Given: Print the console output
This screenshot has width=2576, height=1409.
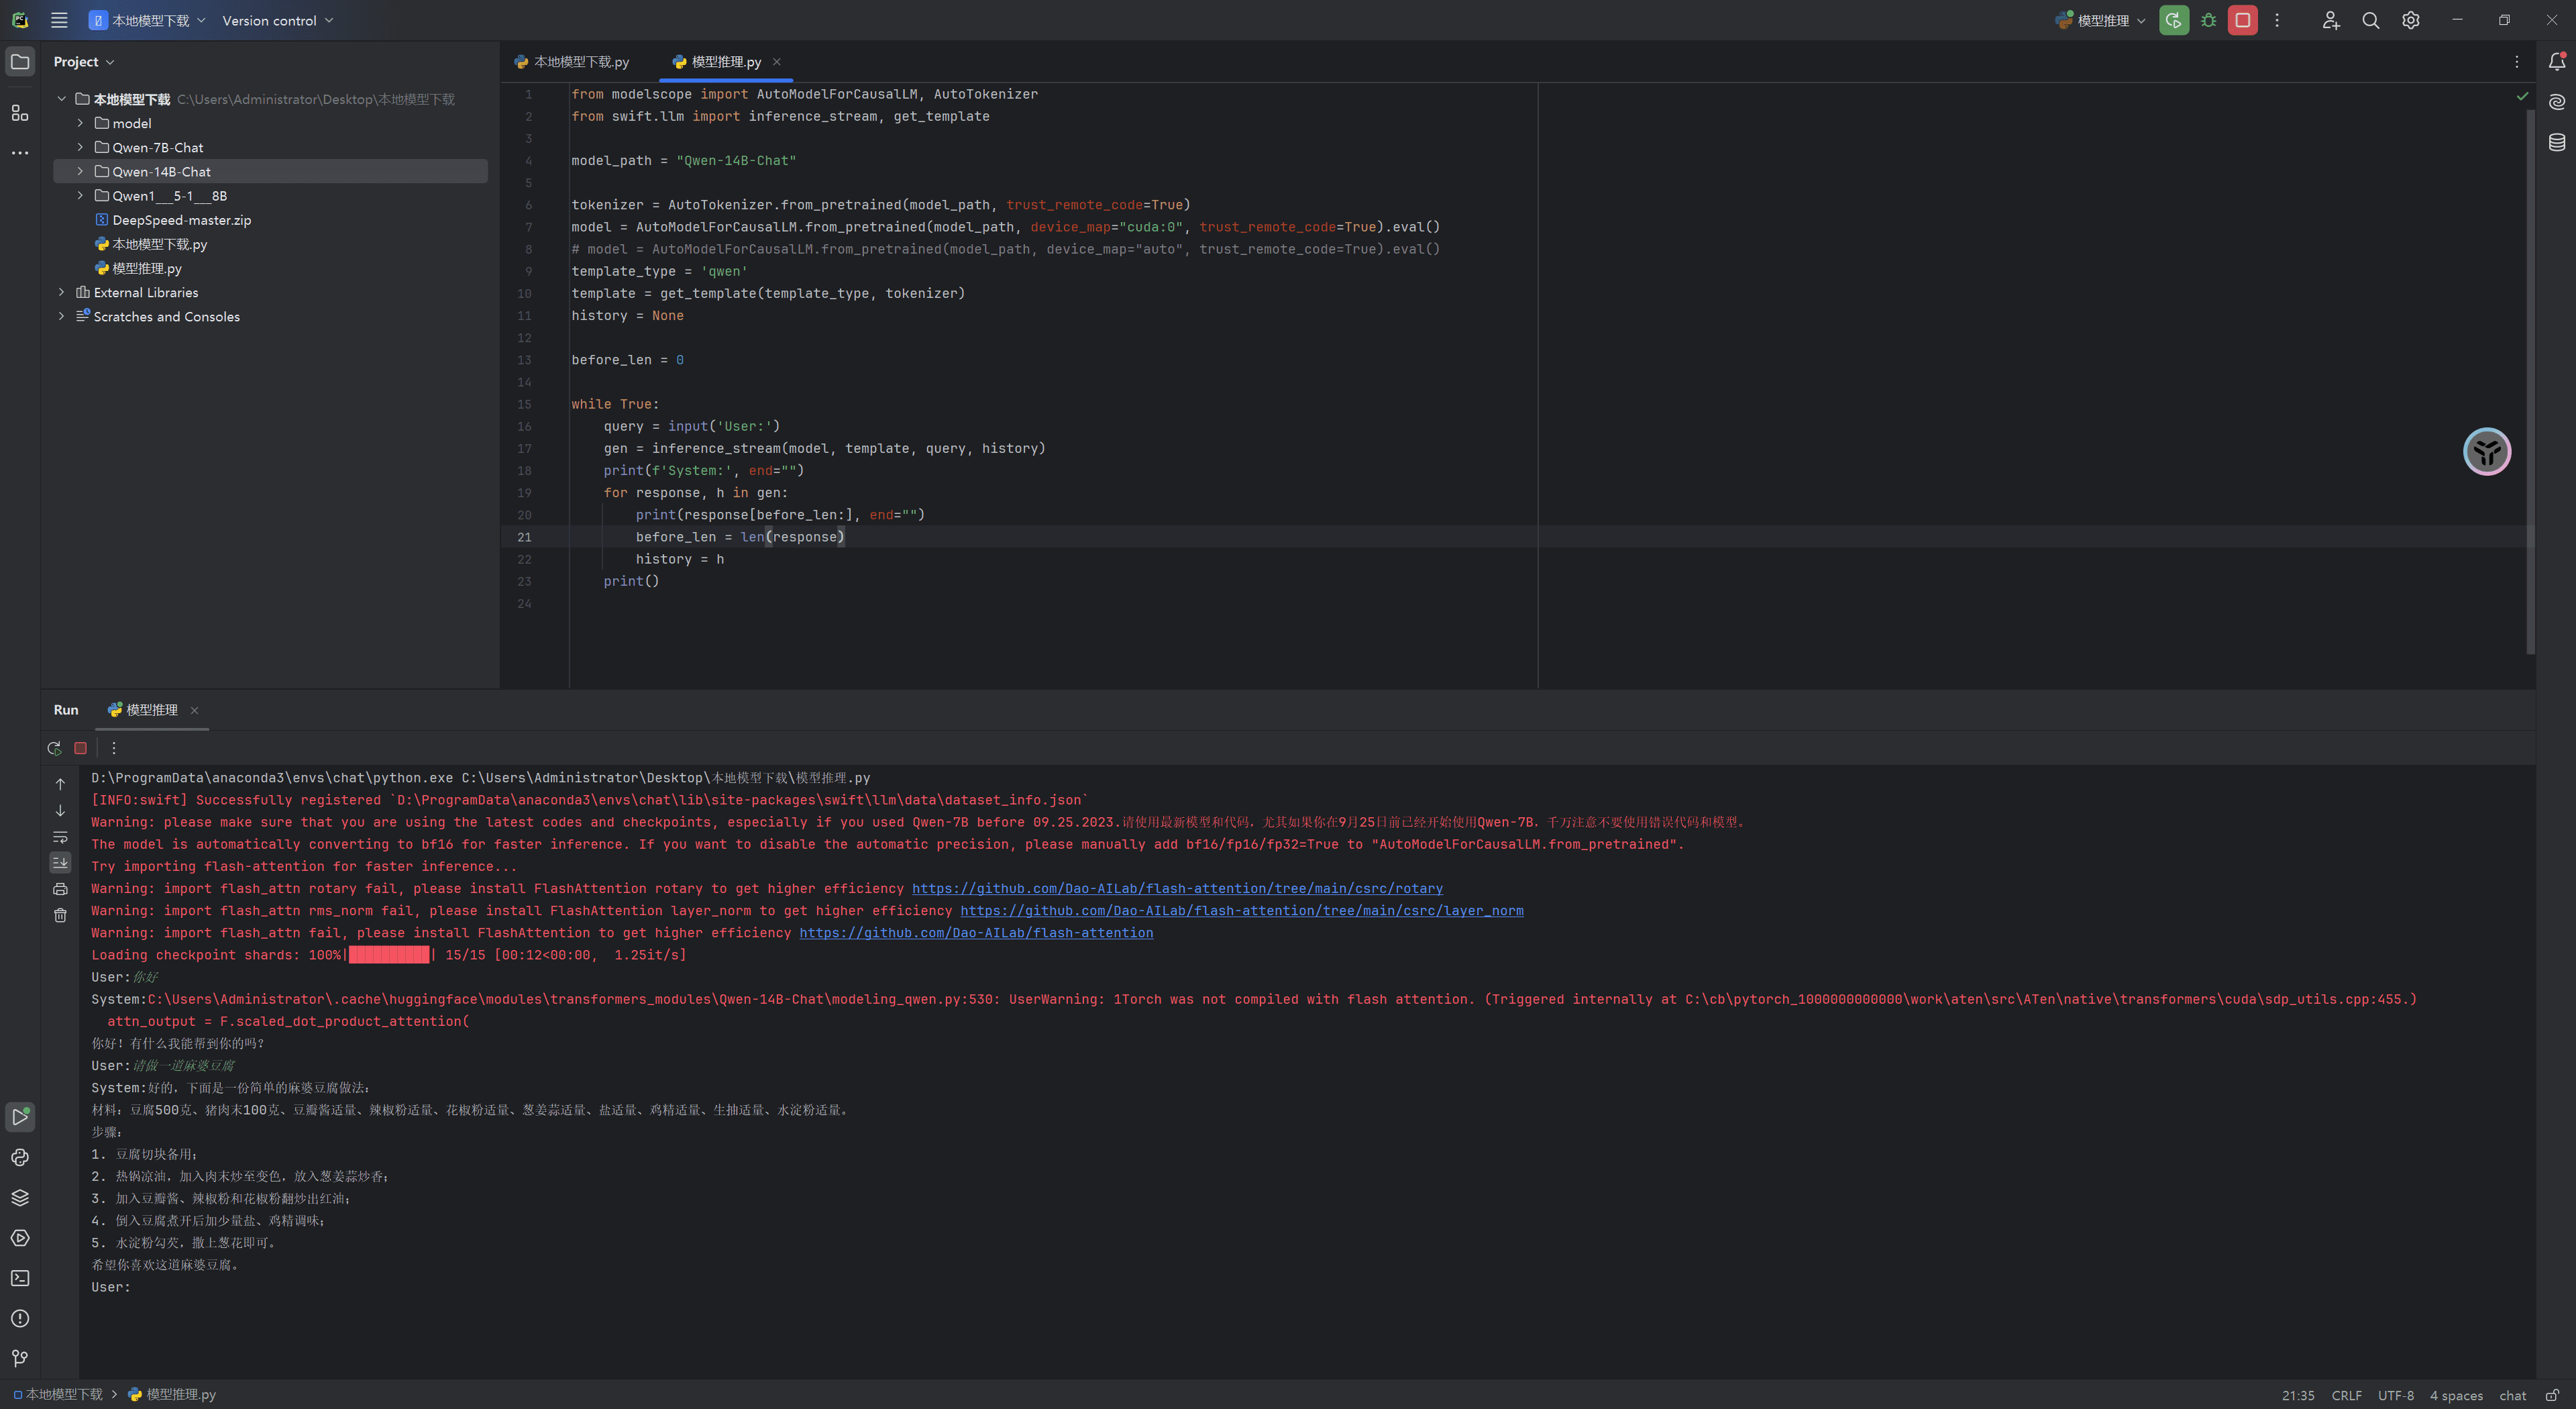Looking at the screenshot, I should tap(60, 889).
